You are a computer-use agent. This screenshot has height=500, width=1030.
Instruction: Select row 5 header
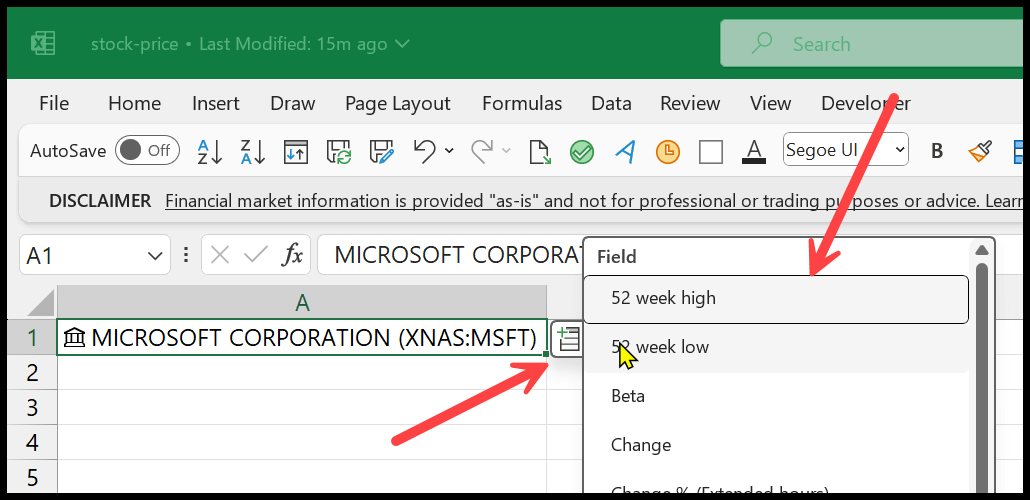click(x=32, y=476)
